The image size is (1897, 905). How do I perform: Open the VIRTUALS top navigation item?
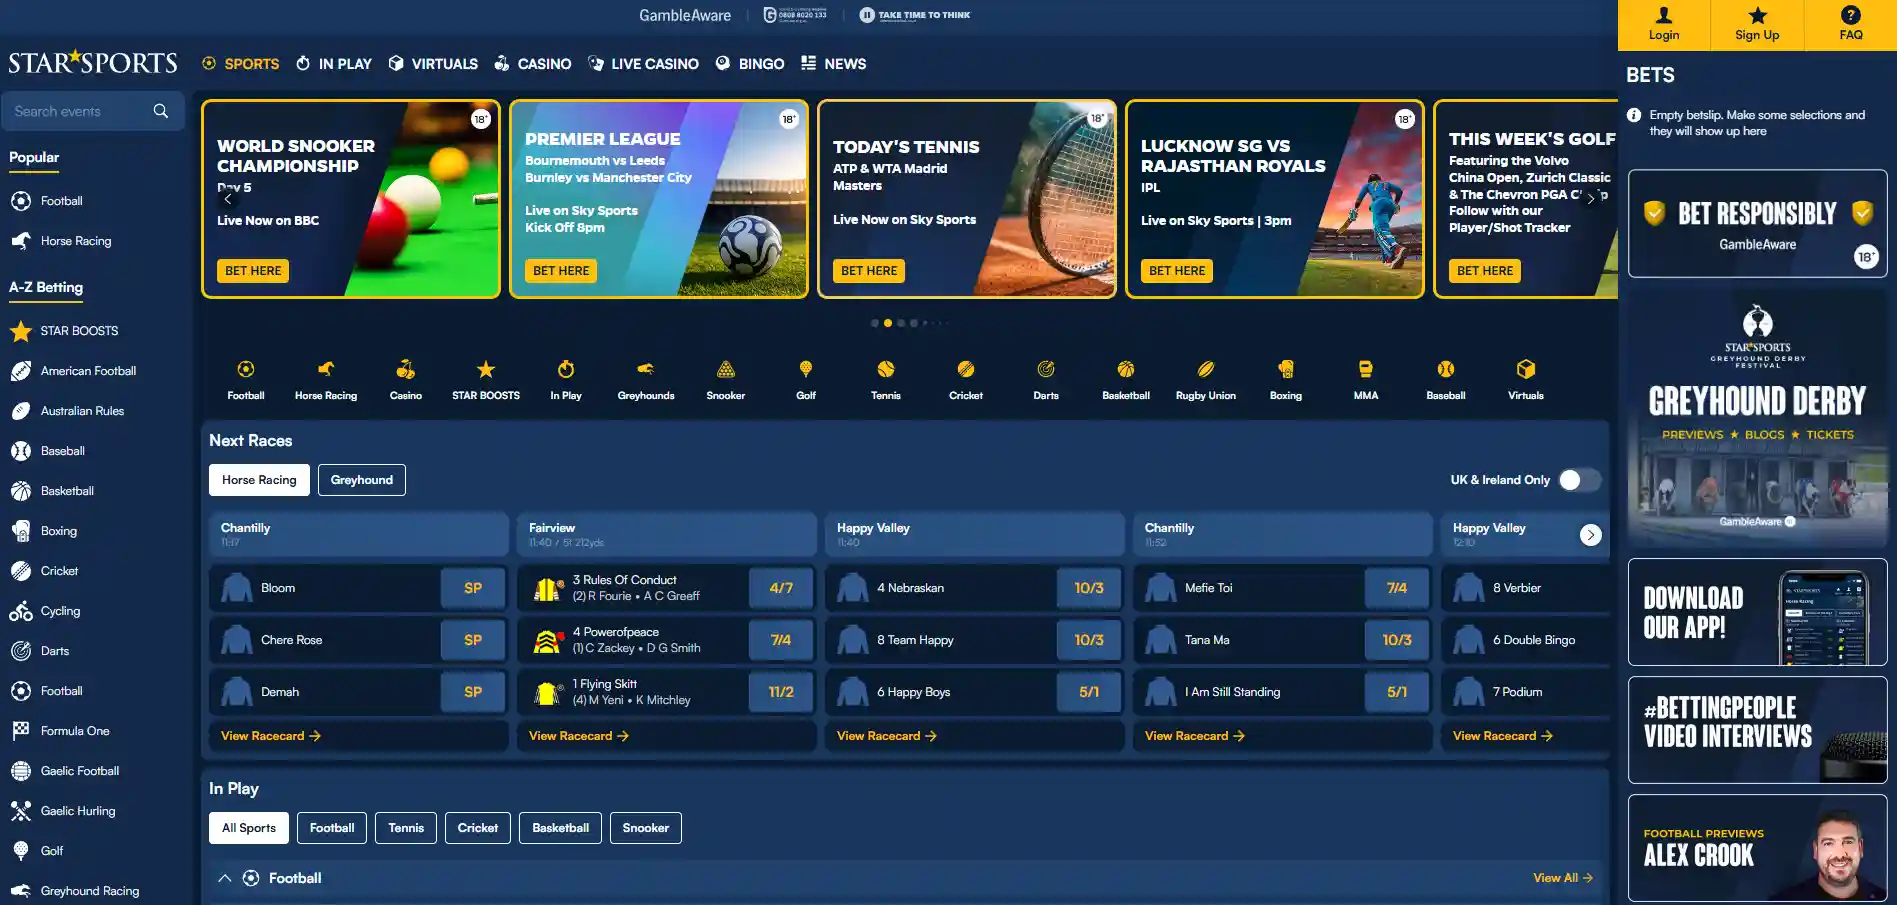click(433, 64)
